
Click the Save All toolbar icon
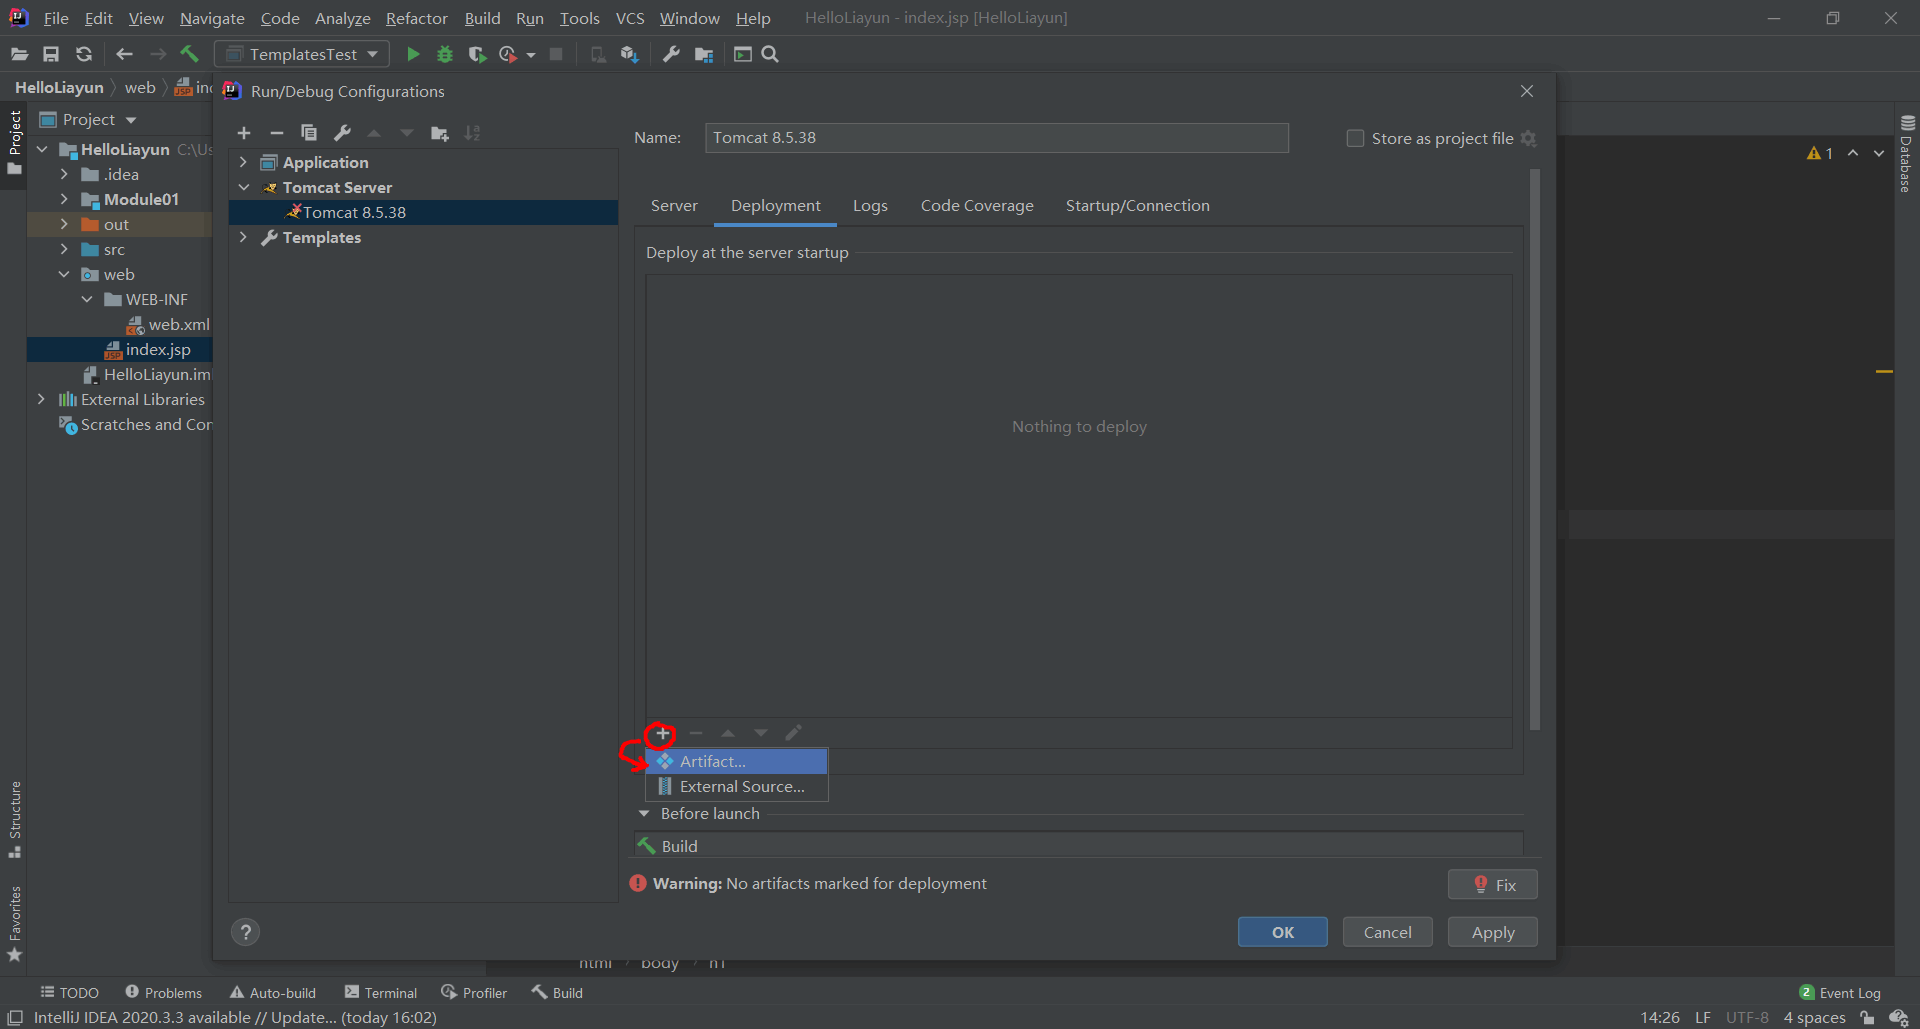coord(51,54)
